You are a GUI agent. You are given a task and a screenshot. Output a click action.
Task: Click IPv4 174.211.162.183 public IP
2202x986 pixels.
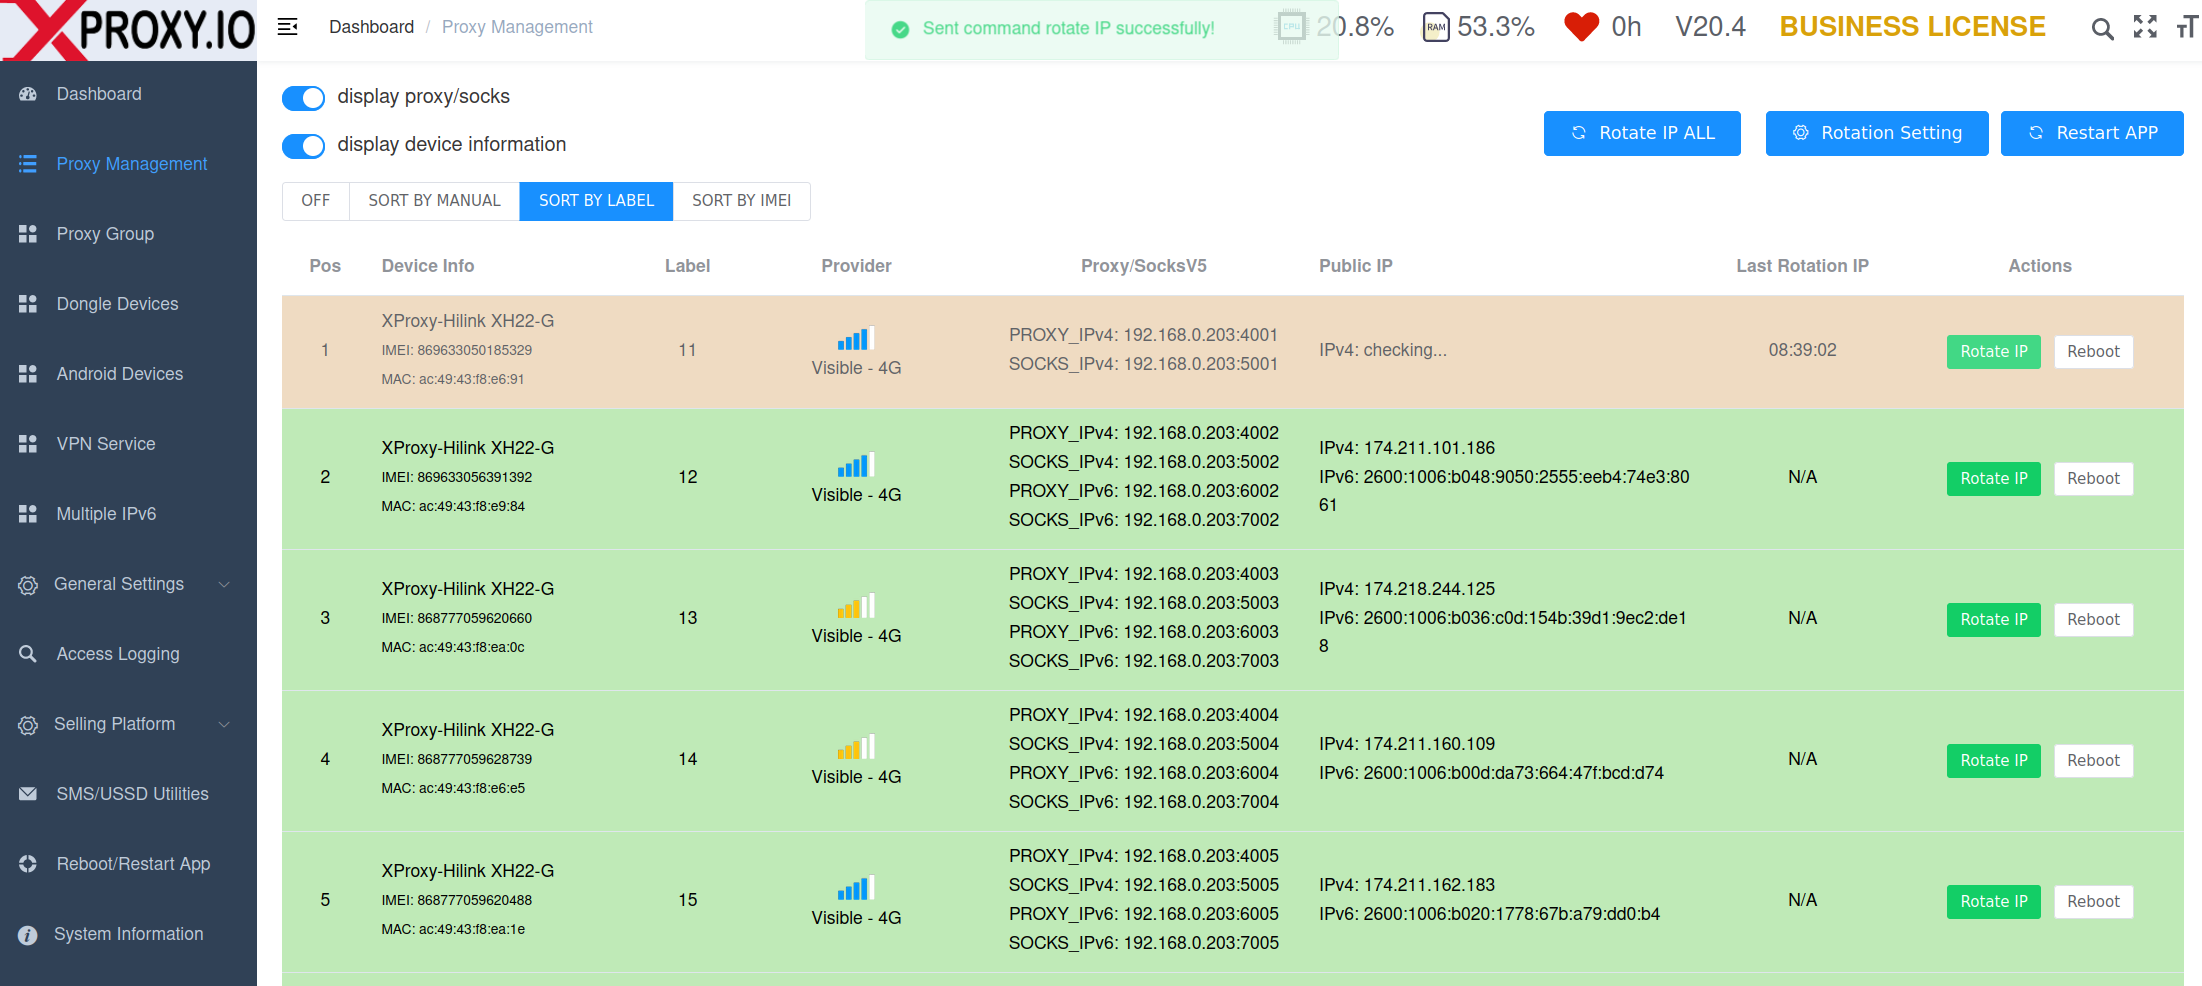(1406, 885)
